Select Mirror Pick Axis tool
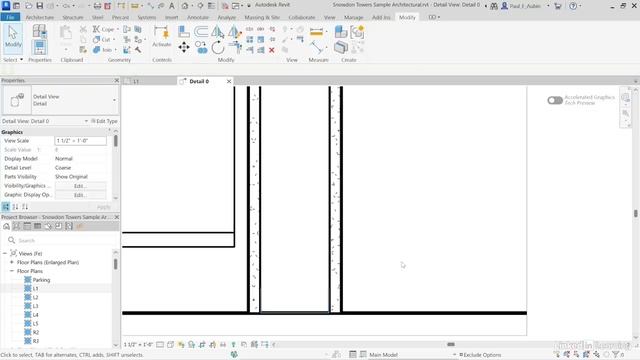Screen dimensions: 640x360 [x=218, y=32]
